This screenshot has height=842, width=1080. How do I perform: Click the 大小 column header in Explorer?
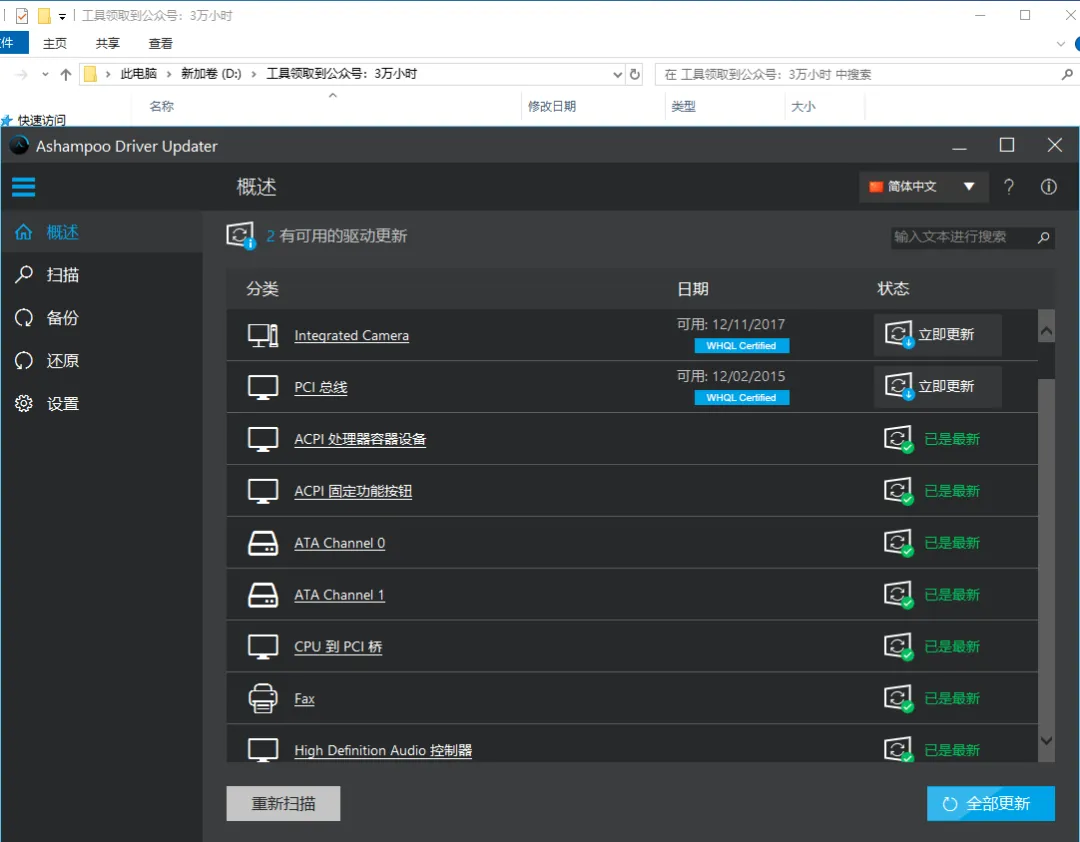[803, 106]
